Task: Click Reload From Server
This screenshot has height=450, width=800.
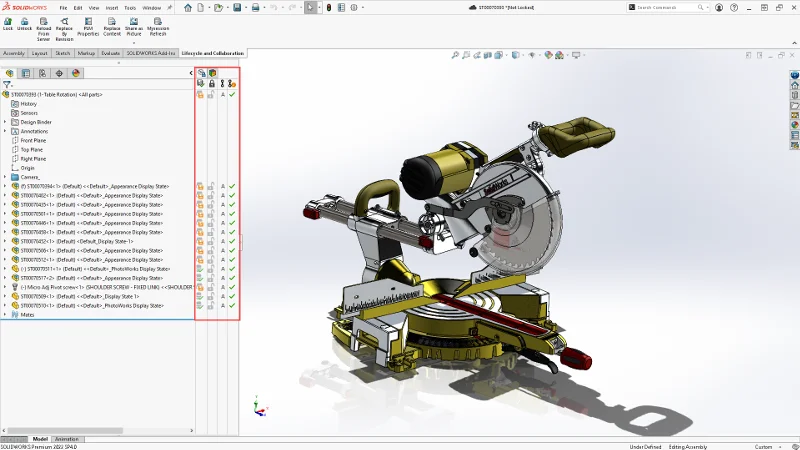Action: (x=44, y=22)
